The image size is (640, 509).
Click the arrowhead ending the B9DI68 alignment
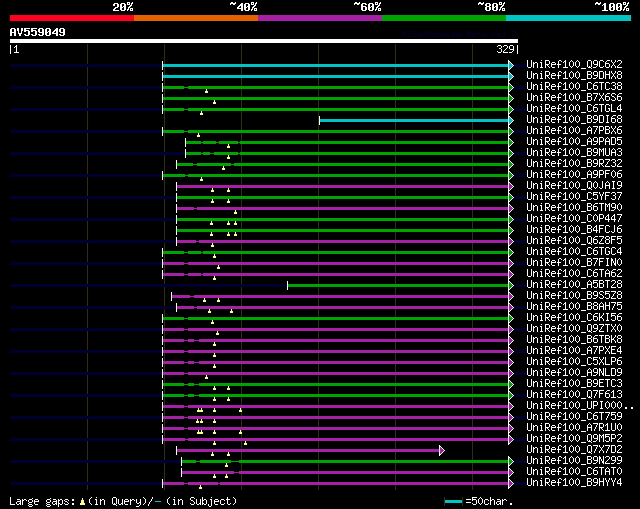tap(511, 120)
